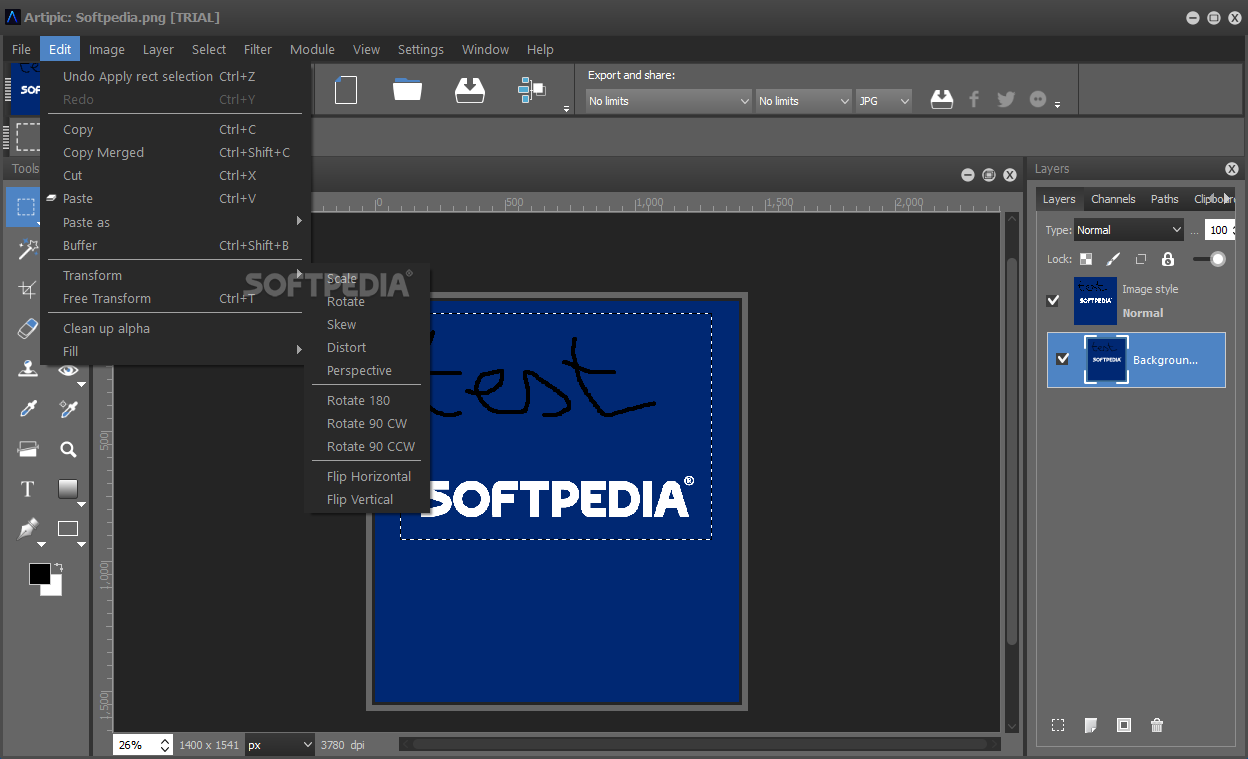This screenshot has height=759, width=1248.
Task: Open the JPG format dropdown
Action: tap(884, 101)
